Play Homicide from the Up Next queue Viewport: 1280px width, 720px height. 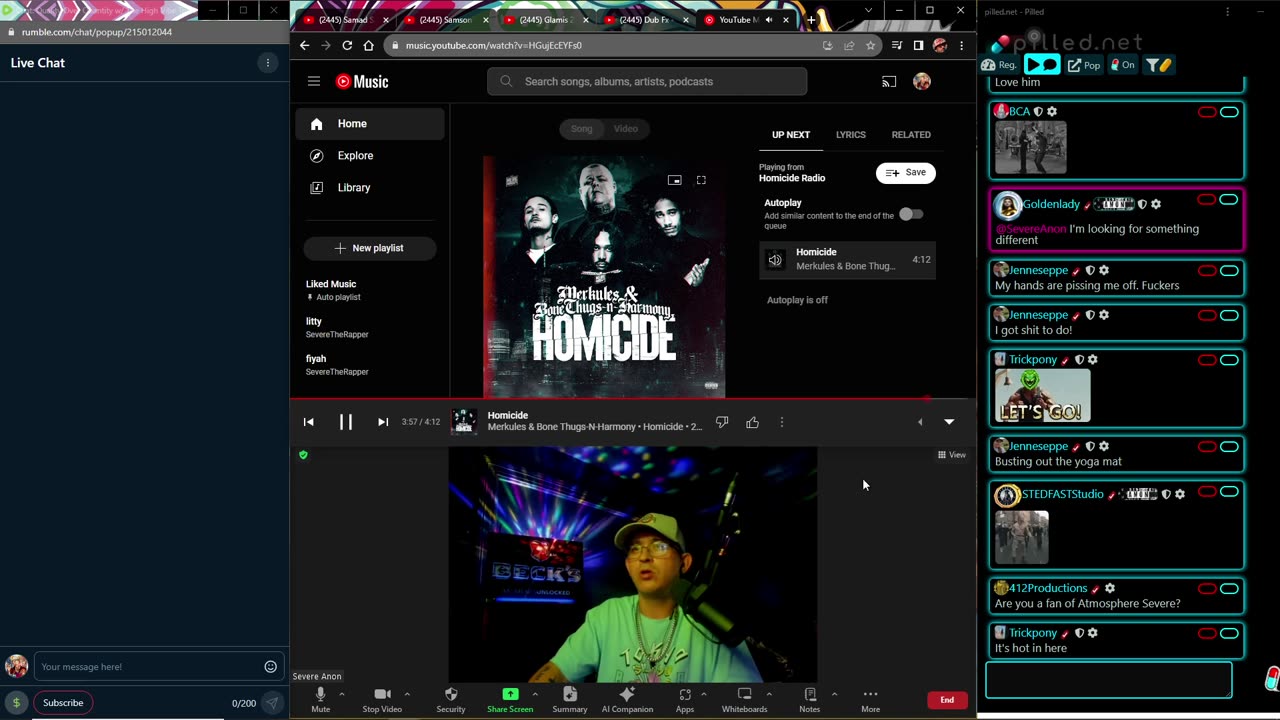[x=848, y=260]
